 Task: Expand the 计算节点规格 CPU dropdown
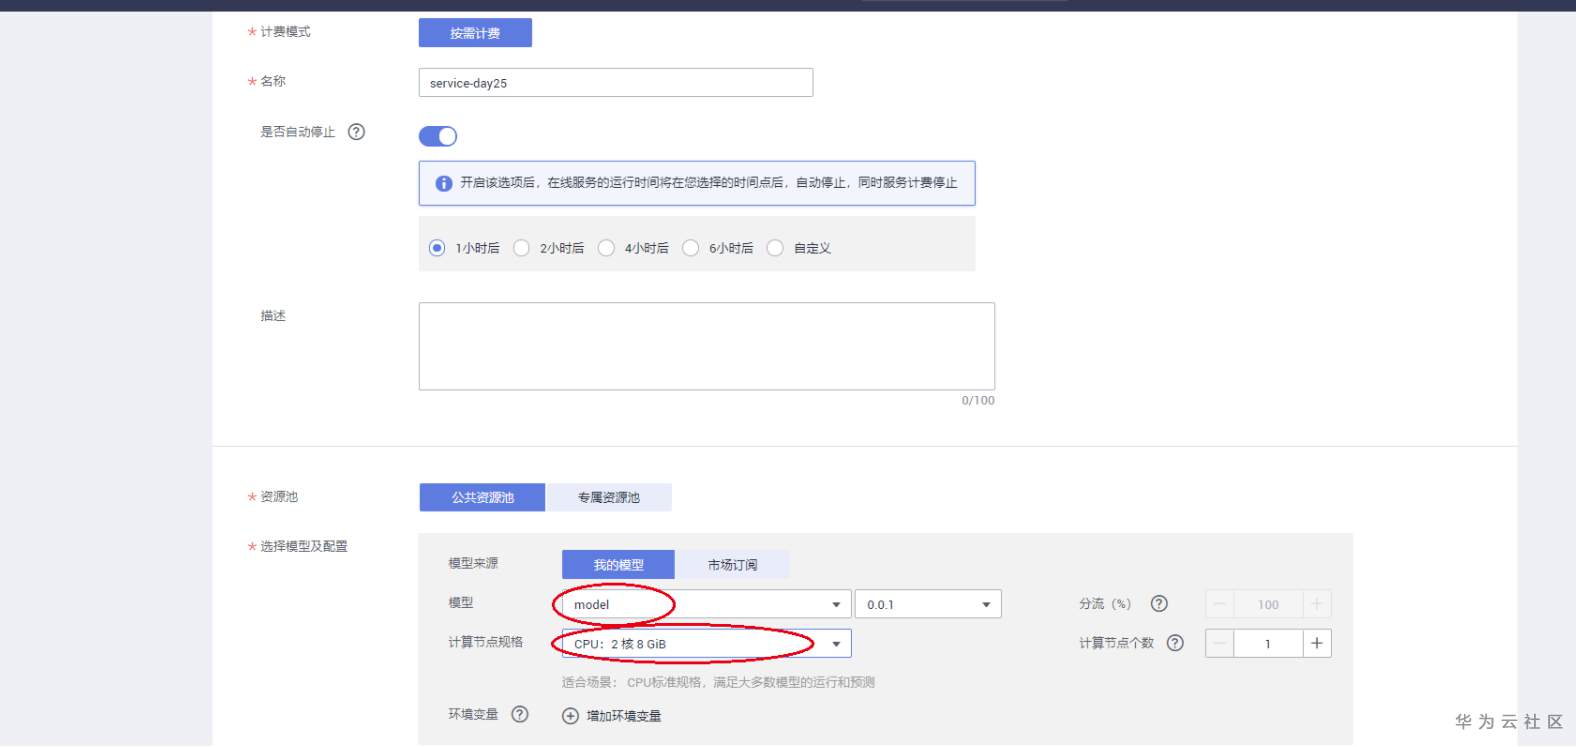(706, 643)
